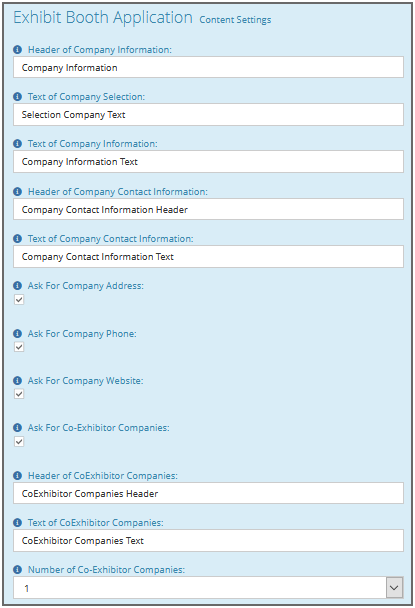415x608 pixels.
Task: Disable the Ask For Company Website checkbox
Action: 19,394
